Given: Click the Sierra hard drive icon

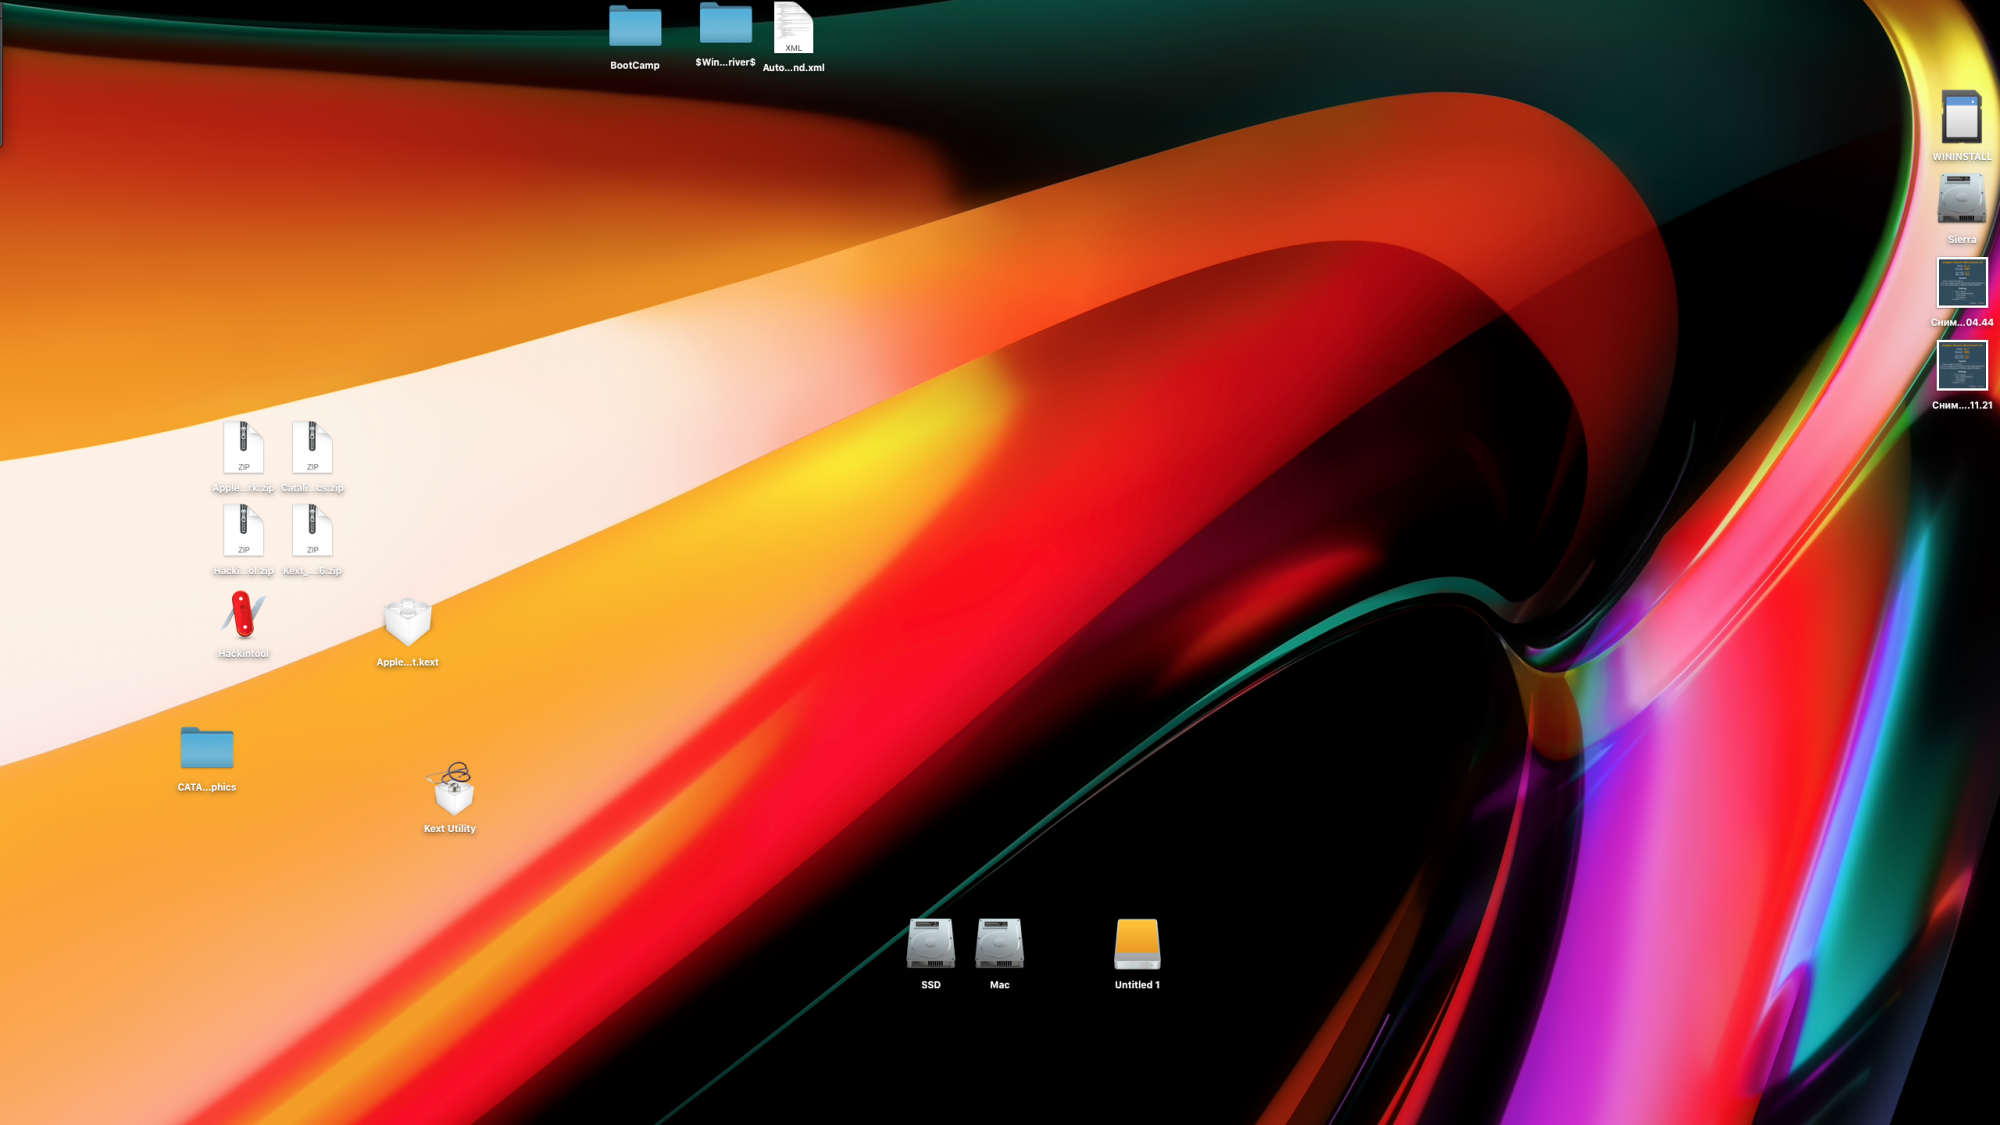Looking at the screenshot, I should coord(1961,200).
